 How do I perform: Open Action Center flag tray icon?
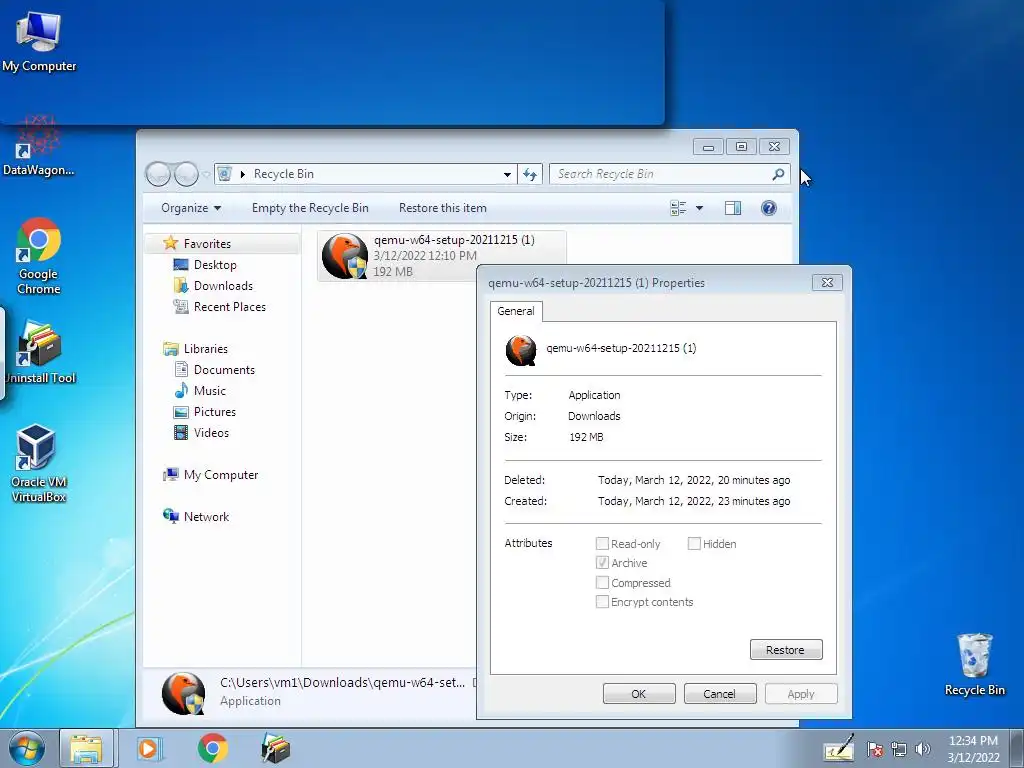point(875,750)
